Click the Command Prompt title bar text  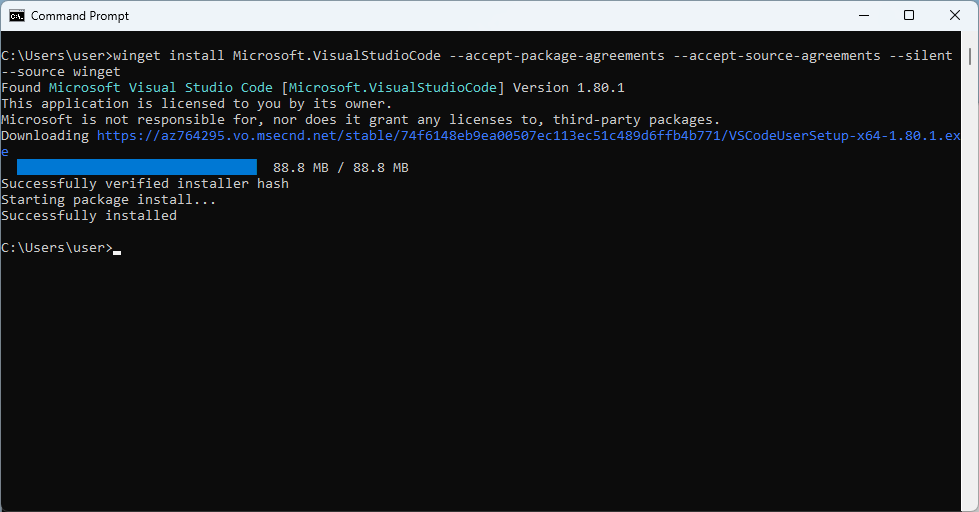click(80, 16)
